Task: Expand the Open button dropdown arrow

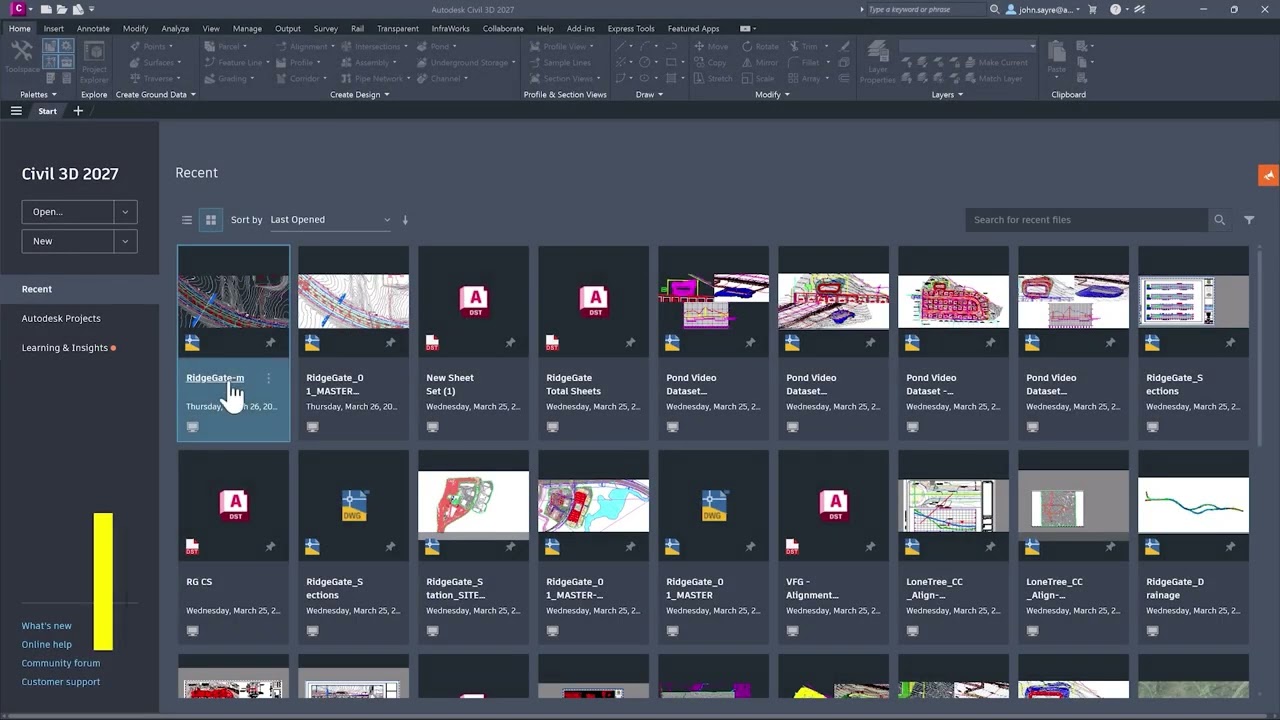Action: point(125,212)
